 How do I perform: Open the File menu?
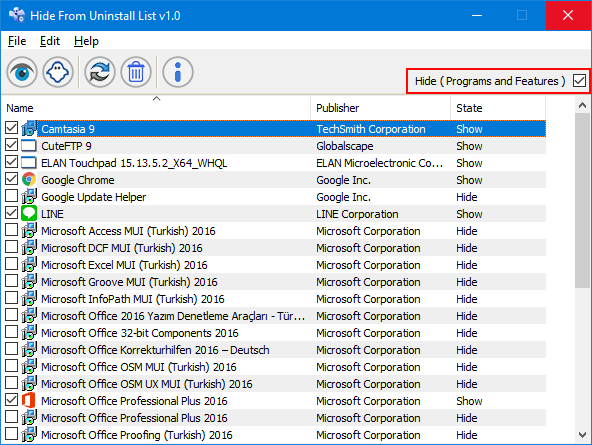pos(17,41)
